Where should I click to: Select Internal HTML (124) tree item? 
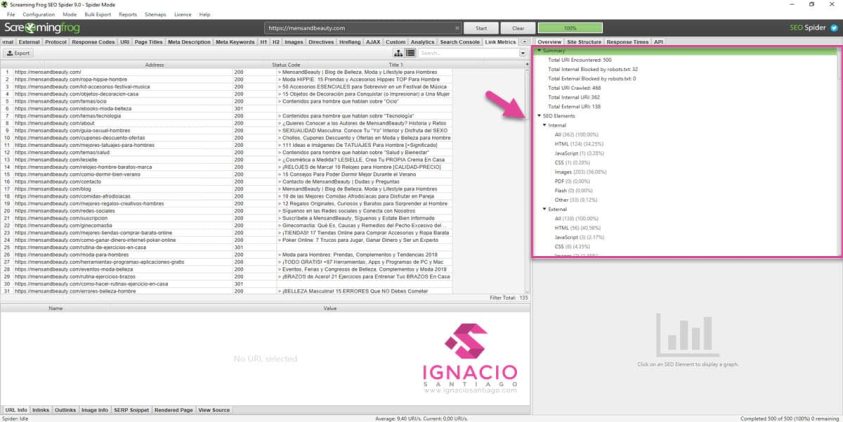coord(580,144)
